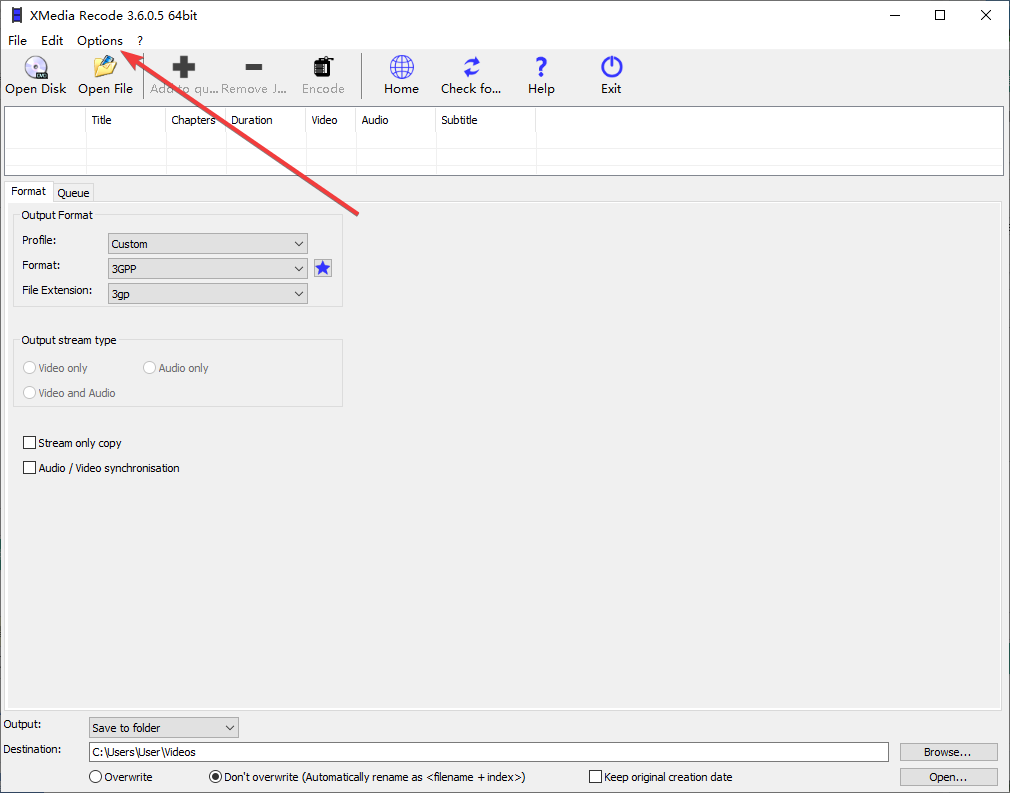Image resolution: width=1010 pixels, height=793 pixels.
Task: Open the Format dropdown showing 3GPP
Action: coord(207,269)
